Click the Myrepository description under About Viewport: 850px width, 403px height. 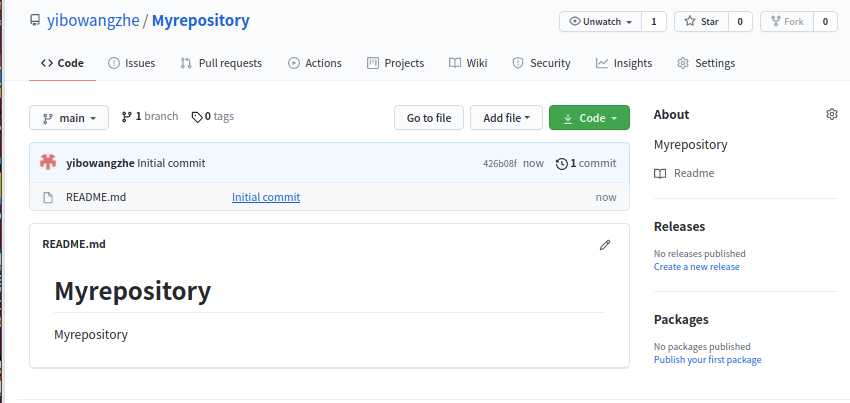tap(691, 145)
